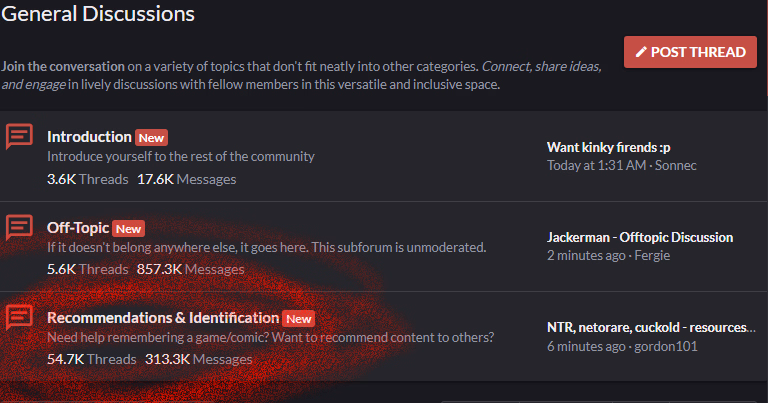Click the New badge beside Off-Topic

[x=129, y=228]
